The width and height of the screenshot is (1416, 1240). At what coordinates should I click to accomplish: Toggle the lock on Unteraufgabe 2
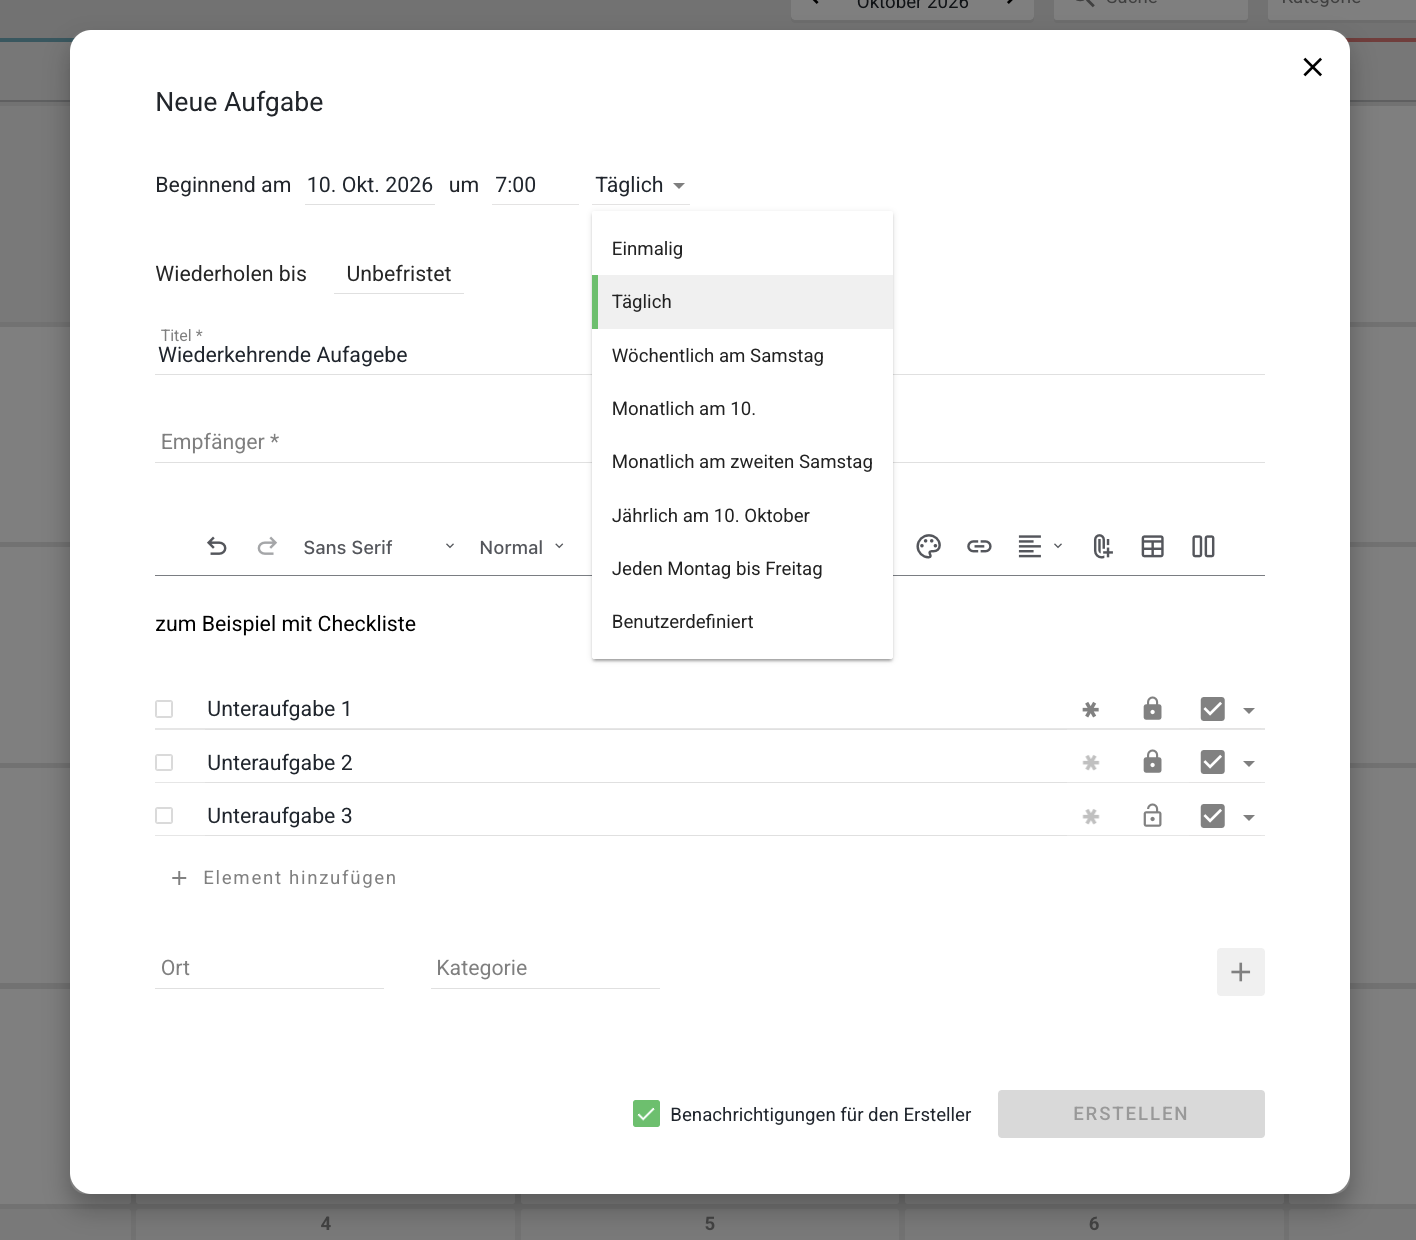pos(1153,762)
